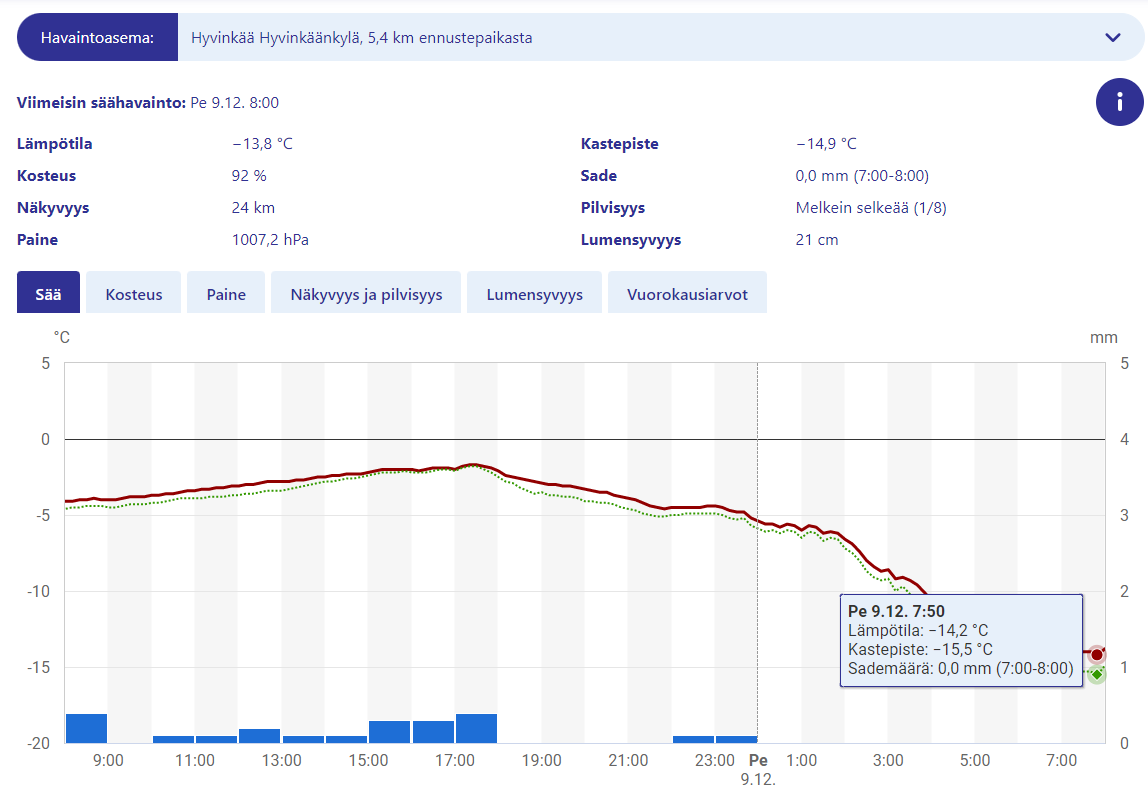
Task: Switch to the Kosteus tab
Action: point(133,294)
